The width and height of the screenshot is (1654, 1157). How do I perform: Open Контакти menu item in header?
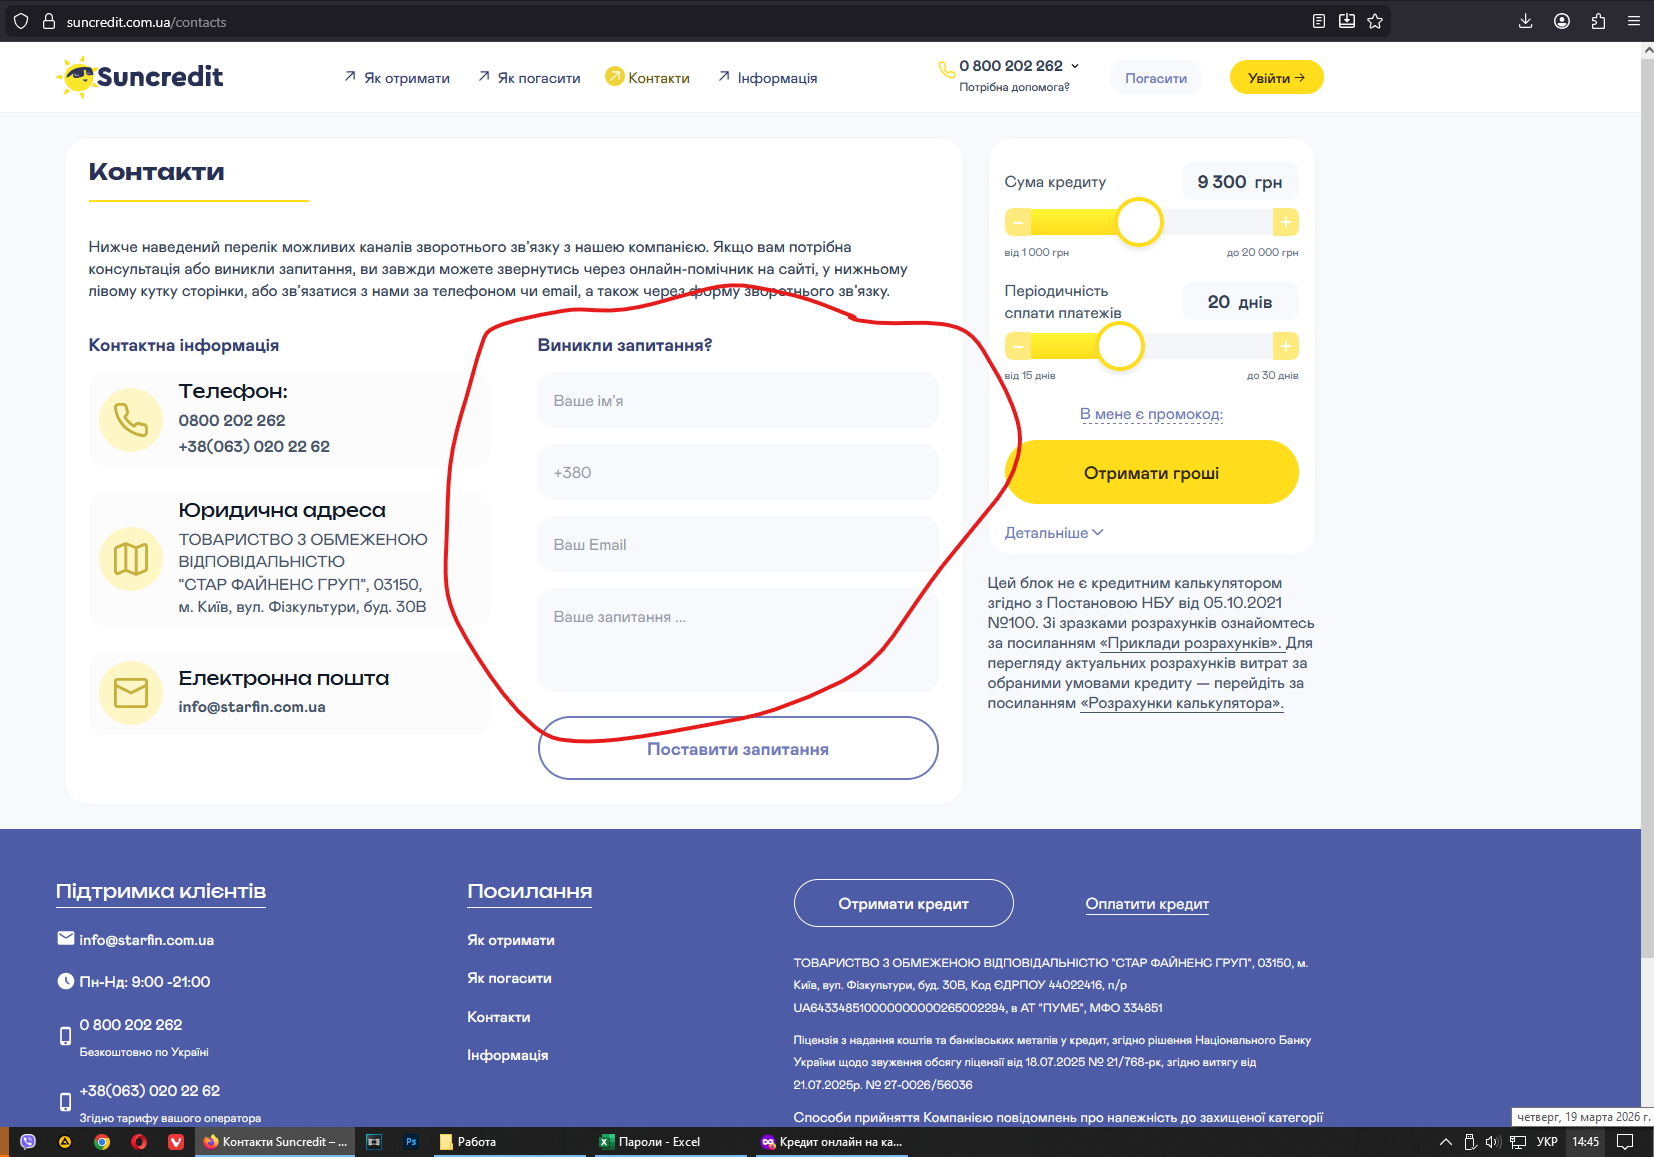[648, 78]
